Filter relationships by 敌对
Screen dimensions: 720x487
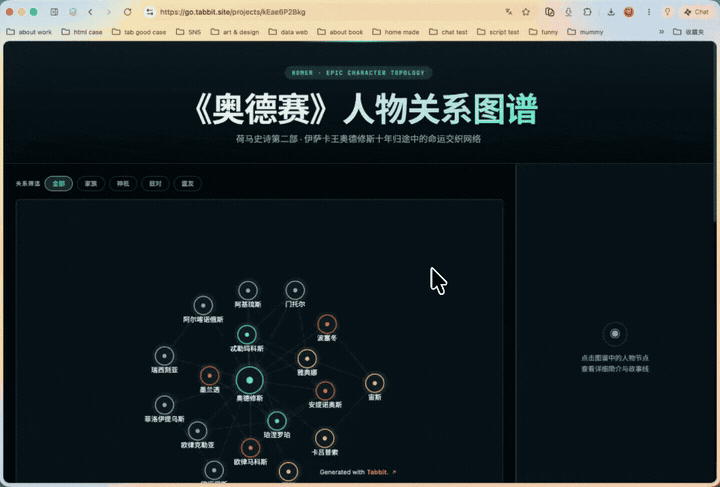pyautogui.click(x=155, y=184)
